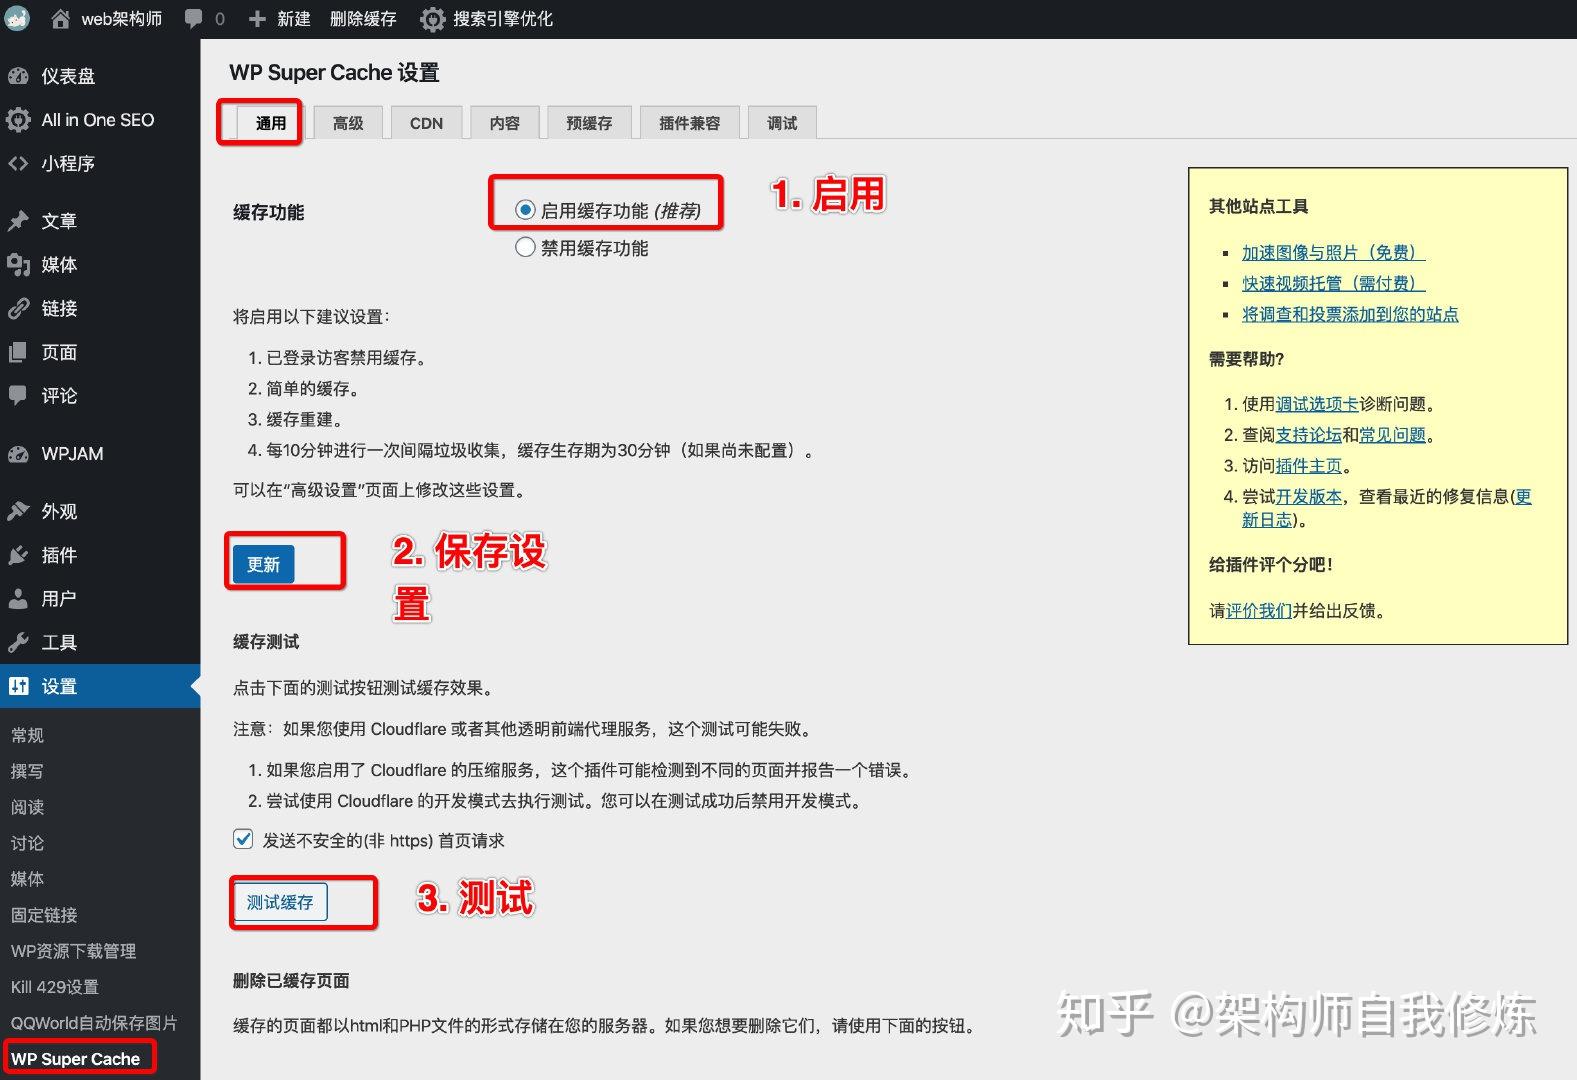Image resolution: width=1577 pixels, height=1080 pixels.
Task: Open Kill 429设置 submenu
Action: (x=54, y=987)
